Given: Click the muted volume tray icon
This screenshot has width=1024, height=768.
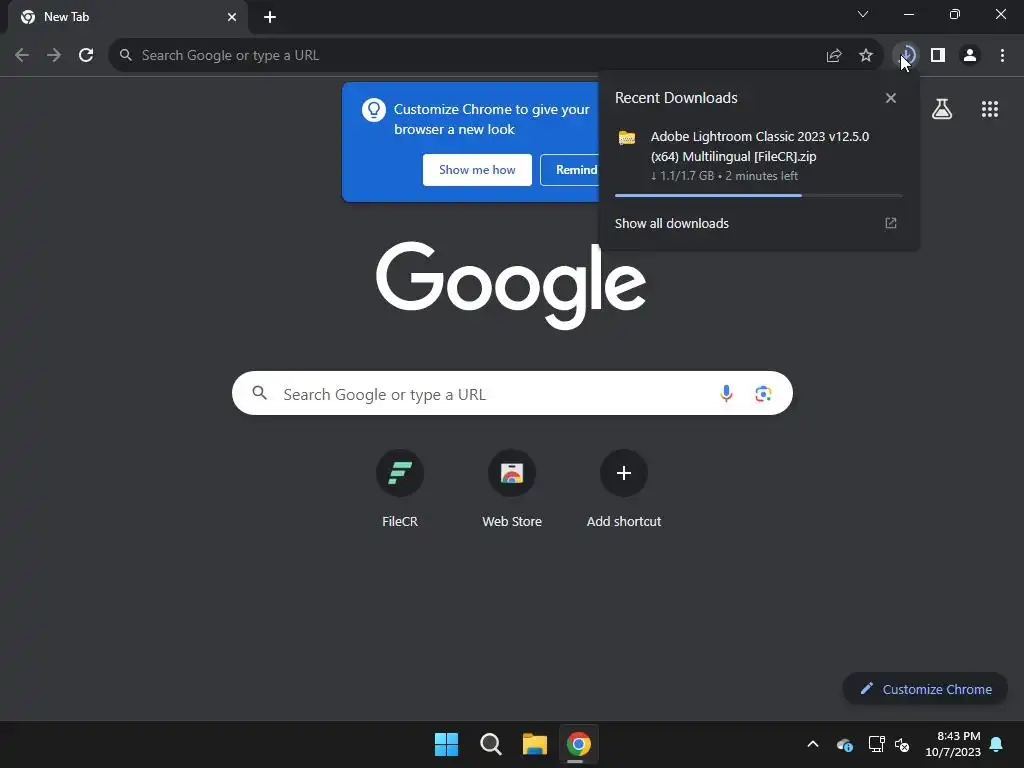Looking at the screenshot, I should coord(902,744).
